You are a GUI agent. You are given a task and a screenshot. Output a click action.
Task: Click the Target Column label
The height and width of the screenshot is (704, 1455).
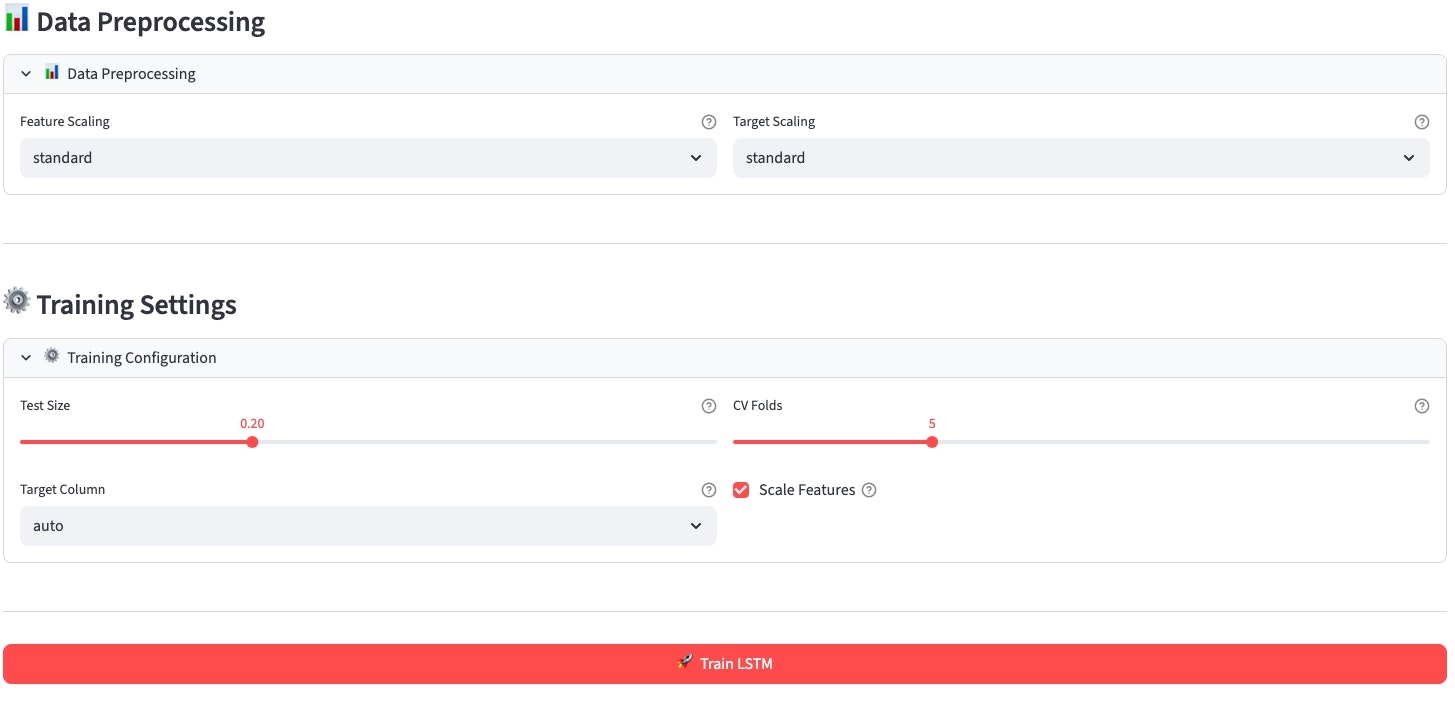(x=62, y=490)
